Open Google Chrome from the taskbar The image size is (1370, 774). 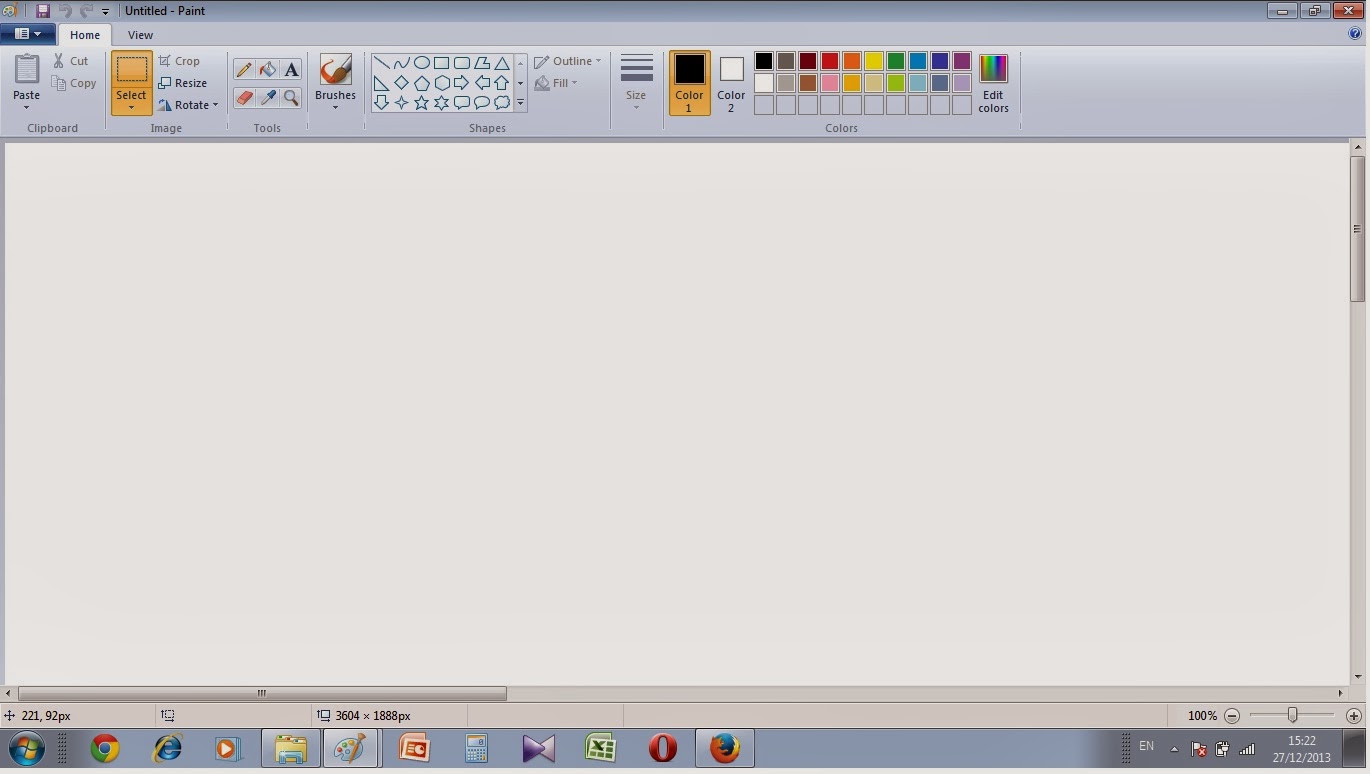point(104,748)
